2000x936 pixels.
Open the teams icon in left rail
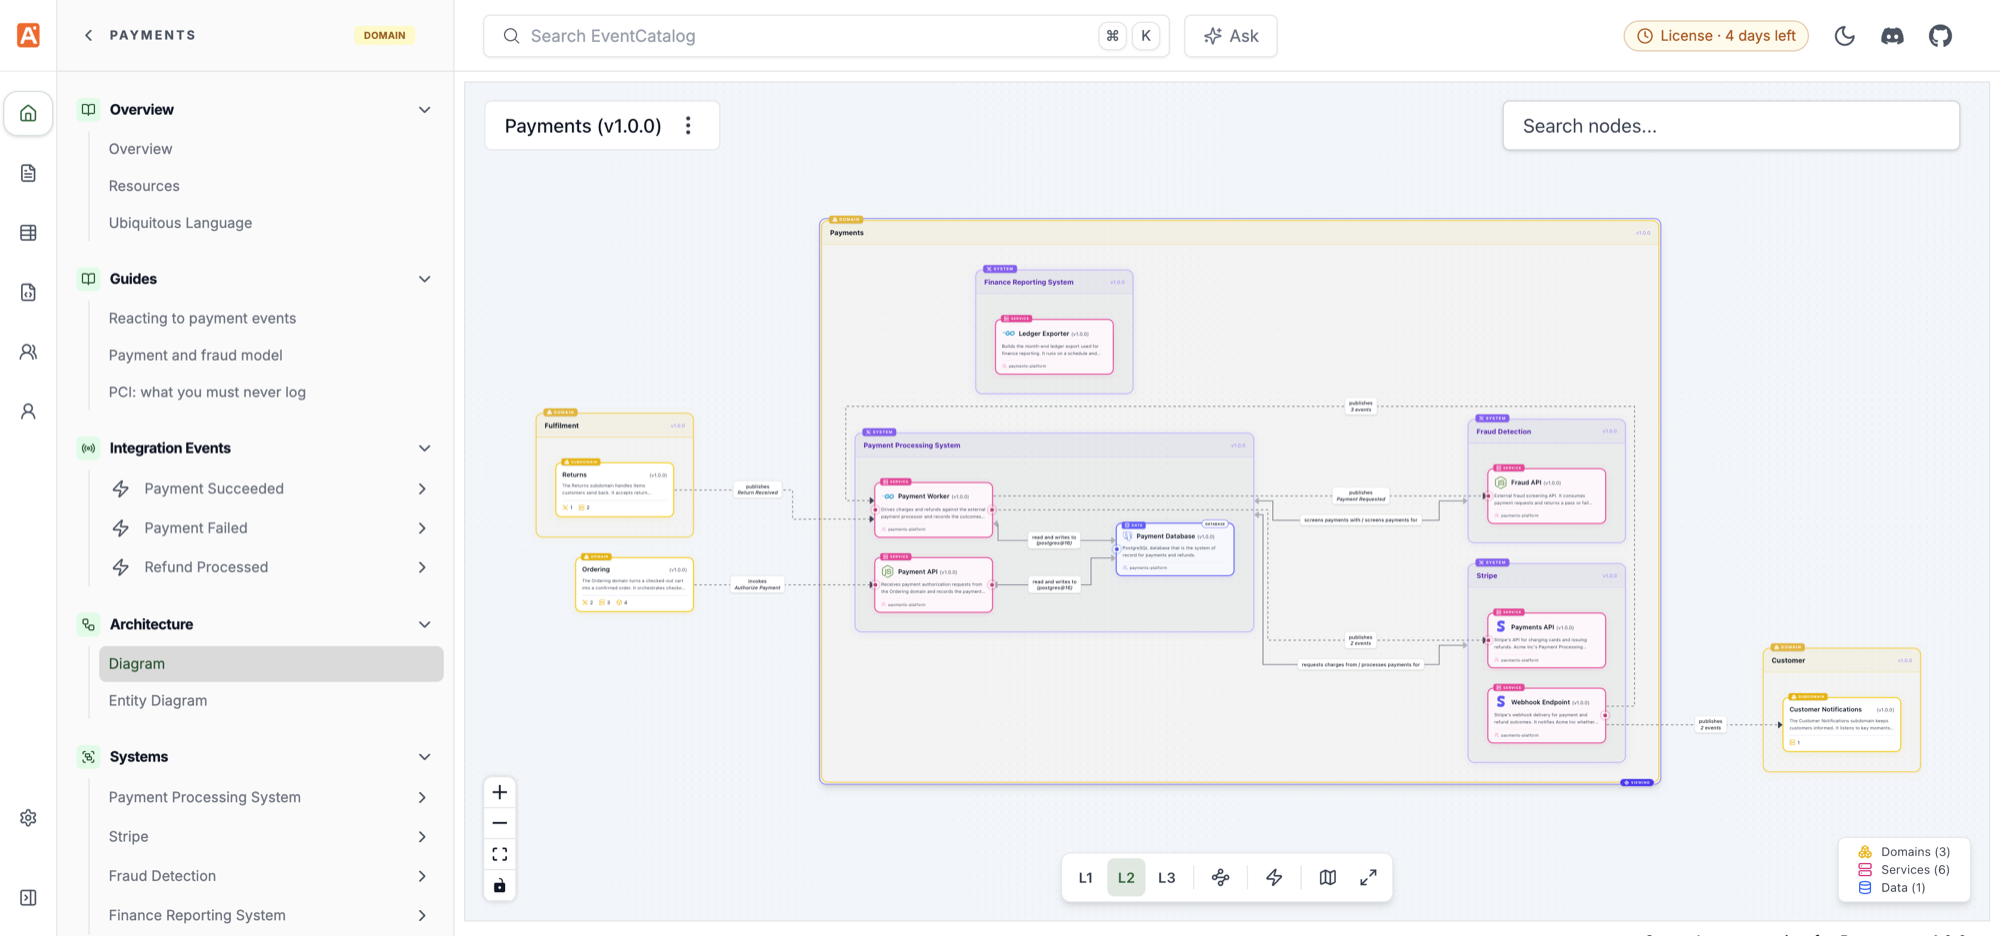tap(28, 352)
